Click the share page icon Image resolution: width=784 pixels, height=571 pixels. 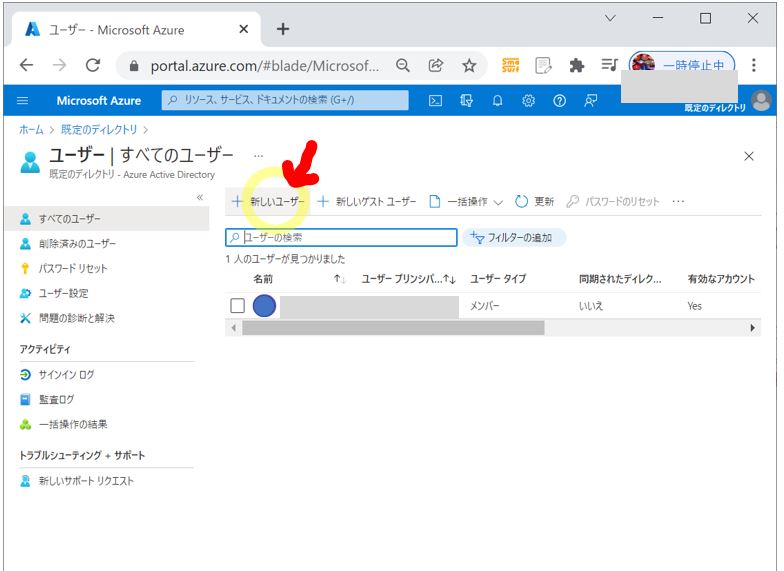(x=436, y=65)
